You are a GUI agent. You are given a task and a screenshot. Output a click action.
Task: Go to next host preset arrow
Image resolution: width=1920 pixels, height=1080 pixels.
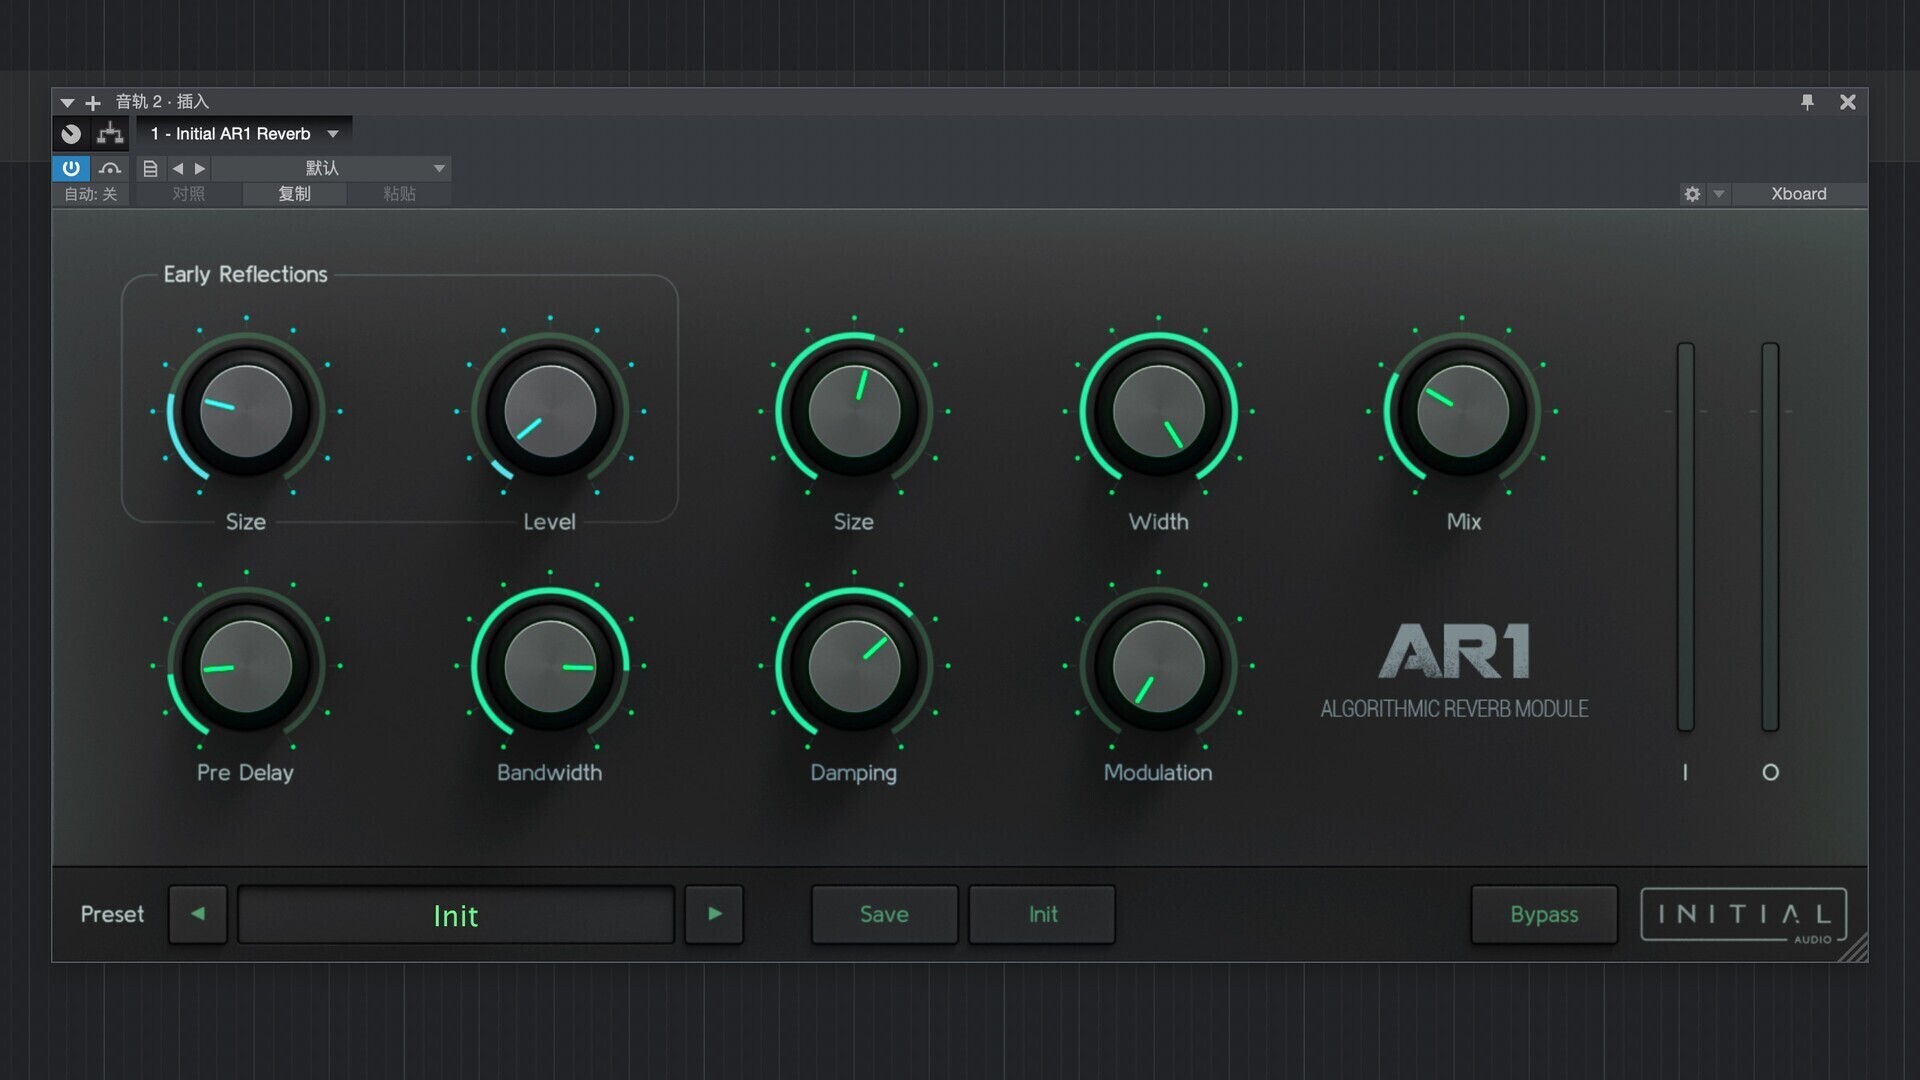pos(200,168)
